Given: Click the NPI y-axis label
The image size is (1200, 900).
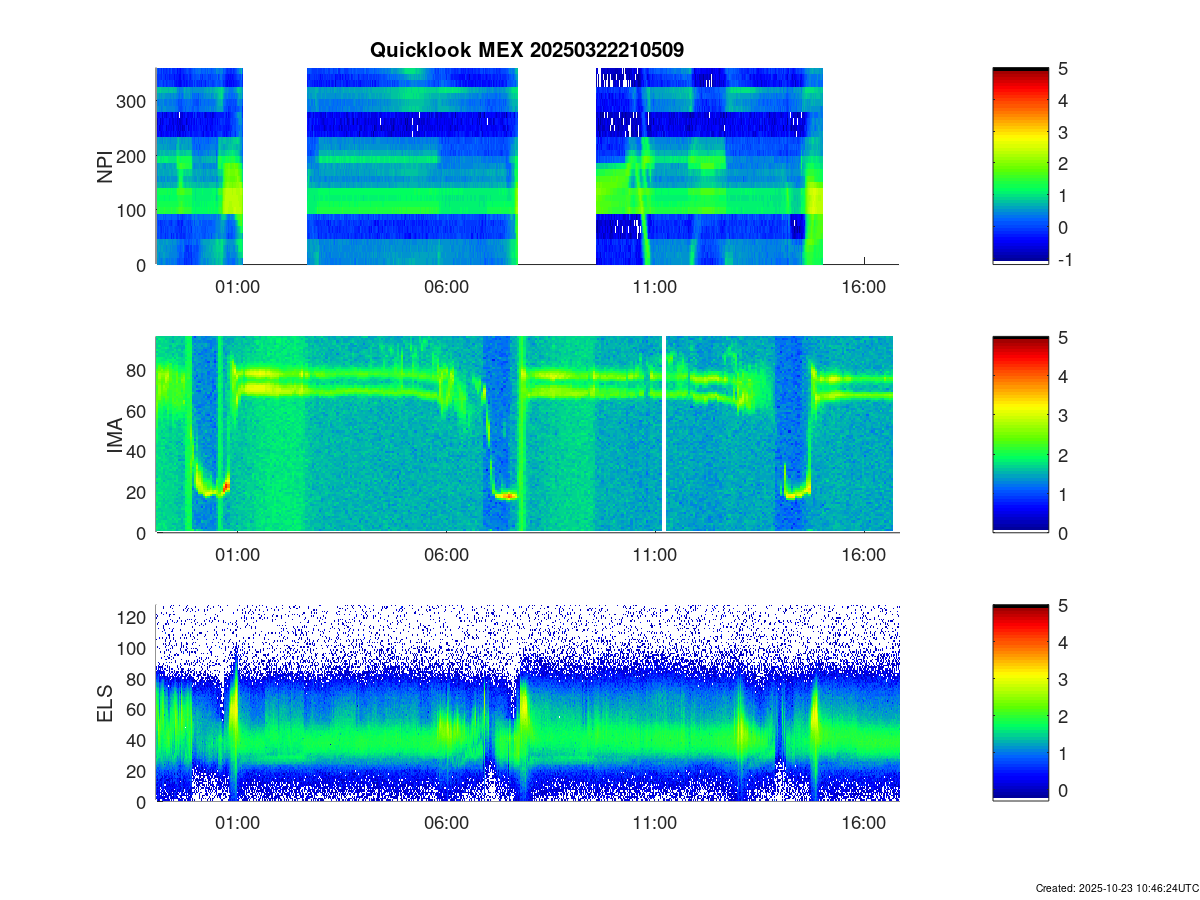Looking at the screenshot, I should point(105,166).
